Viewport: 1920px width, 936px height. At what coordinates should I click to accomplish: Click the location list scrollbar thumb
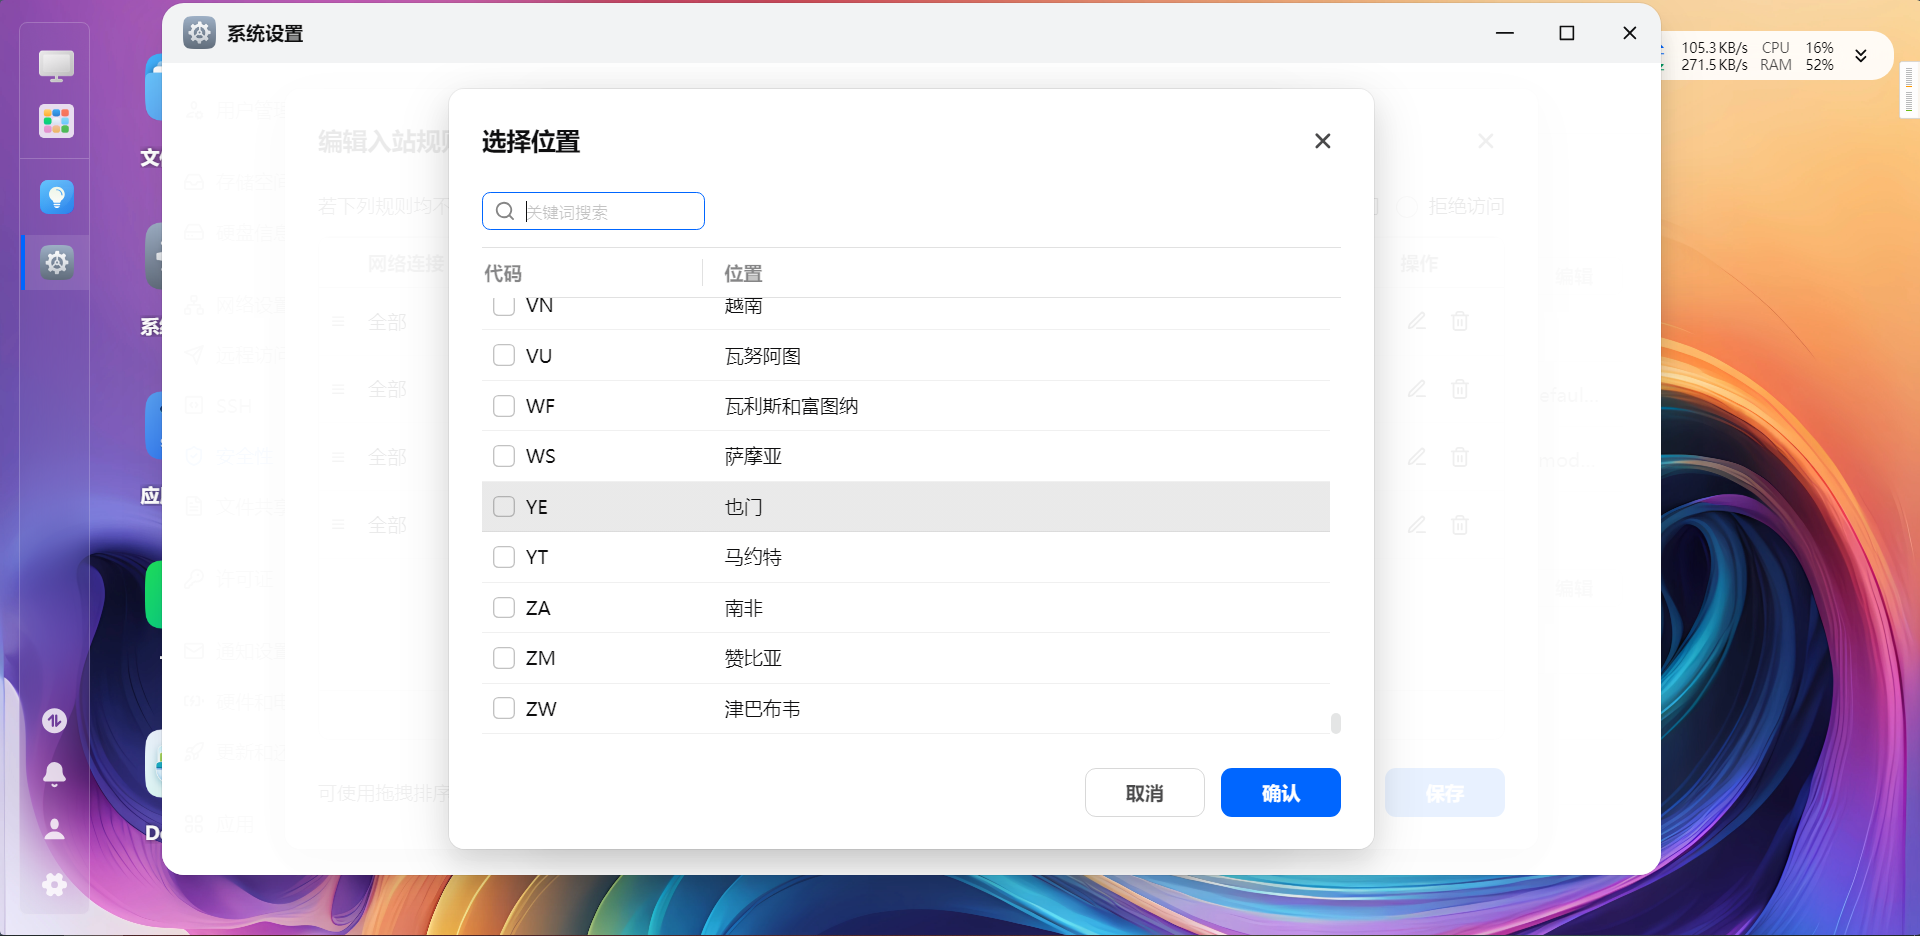point(1335,723)
